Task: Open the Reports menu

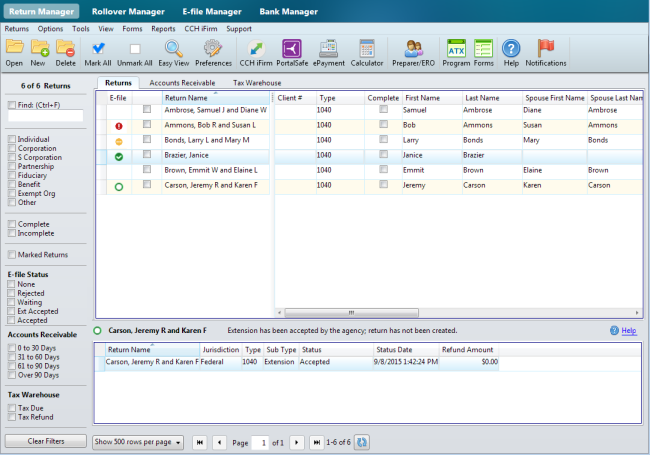Action: [x=163, y=29]
